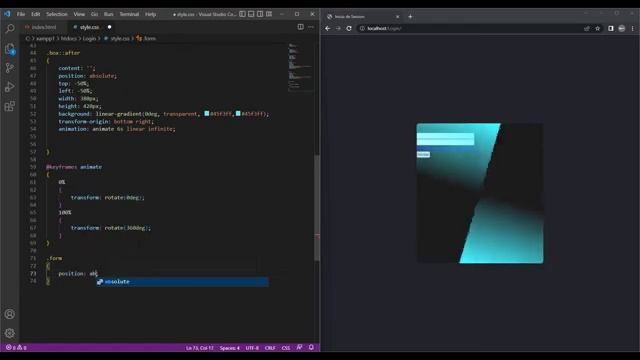
Task: Click the unsaved dot on style.css tab
Action: point(109,27)
